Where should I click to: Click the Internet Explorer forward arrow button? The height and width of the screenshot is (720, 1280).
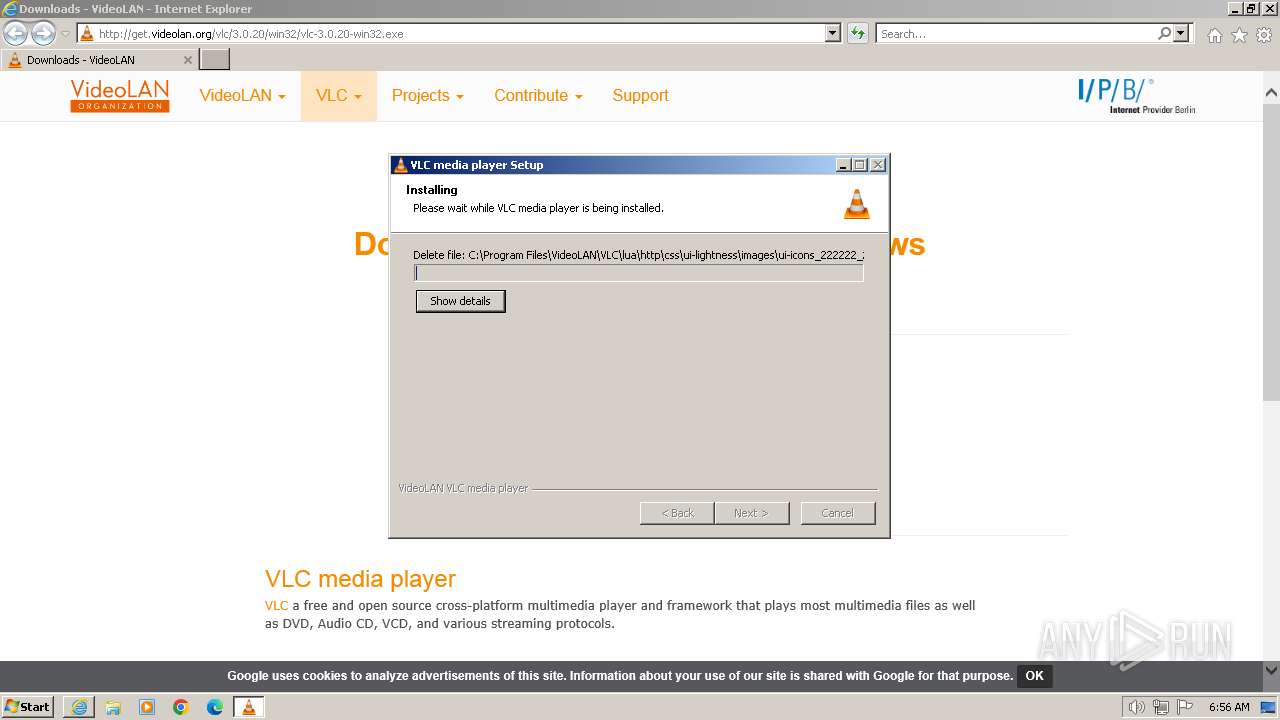tap(43, 33)
